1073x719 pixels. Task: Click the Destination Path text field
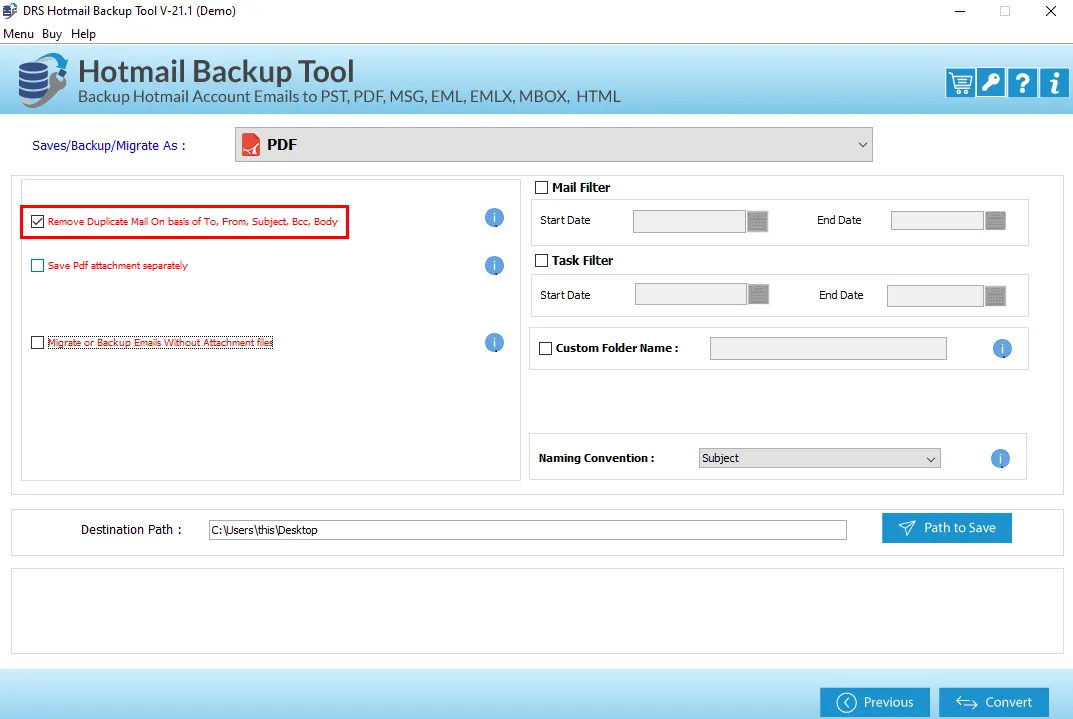point(528,530)
